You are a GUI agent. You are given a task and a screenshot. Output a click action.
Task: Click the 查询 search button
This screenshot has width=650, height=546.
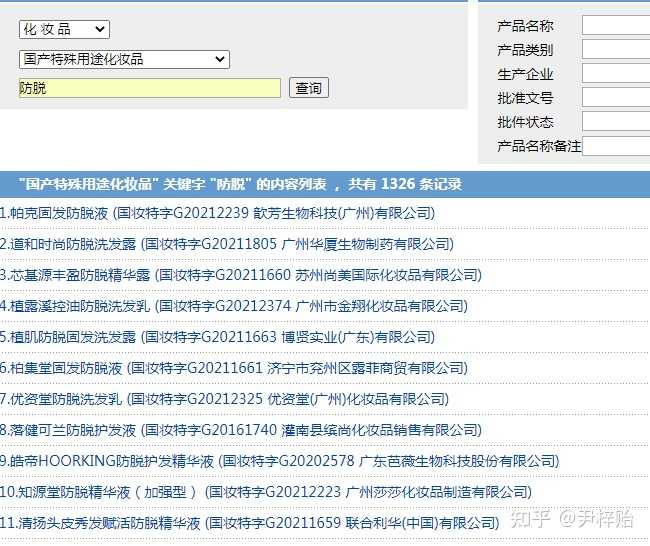(x=308, y=88)
